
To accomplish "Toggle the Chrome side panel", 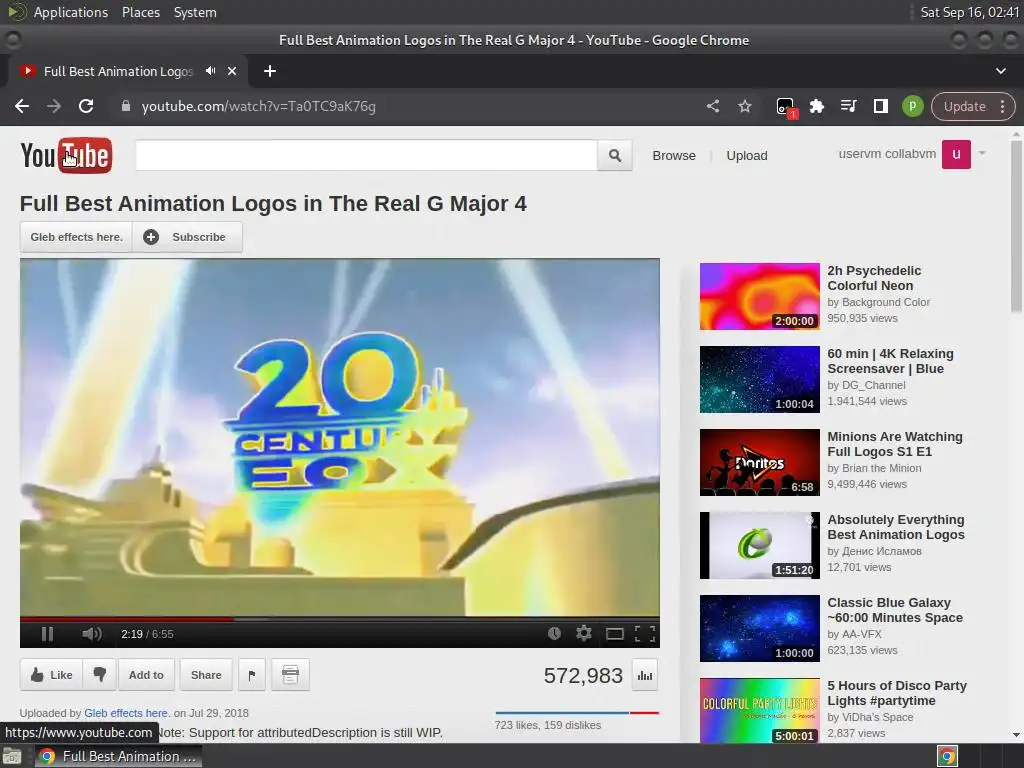I will (x=880, y=106).
